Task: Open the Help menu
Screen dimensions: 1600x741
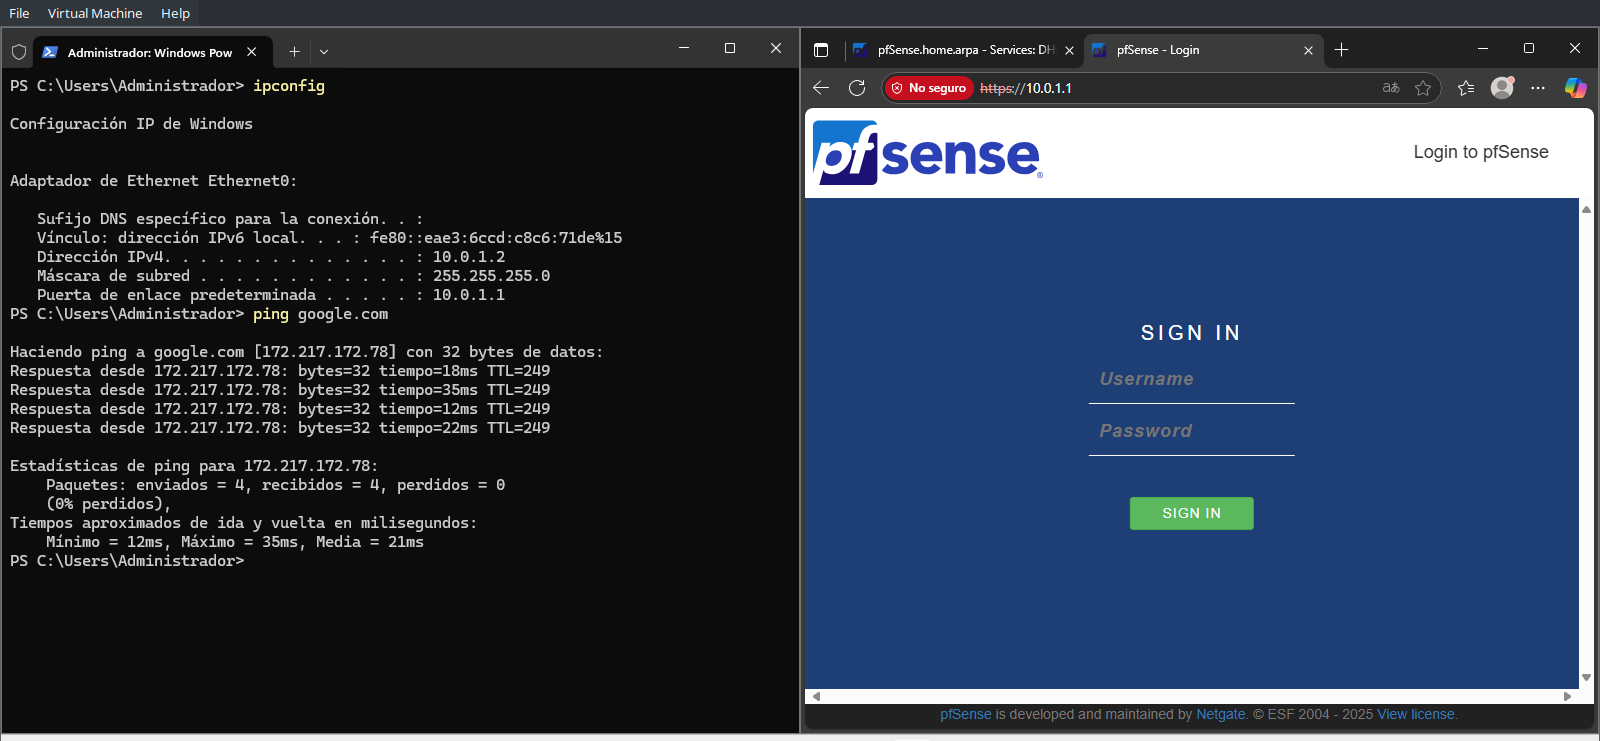Action: click(175, 13)
